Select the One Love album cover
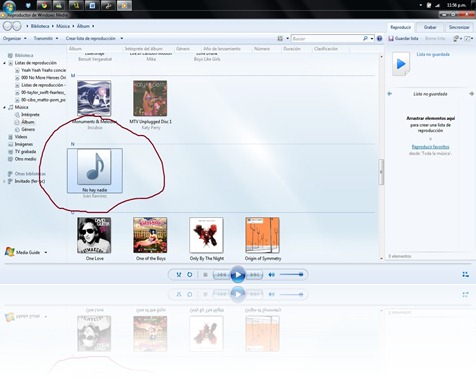Image resolution: width=476 pixels, height=378 pixels. [94, 235]
